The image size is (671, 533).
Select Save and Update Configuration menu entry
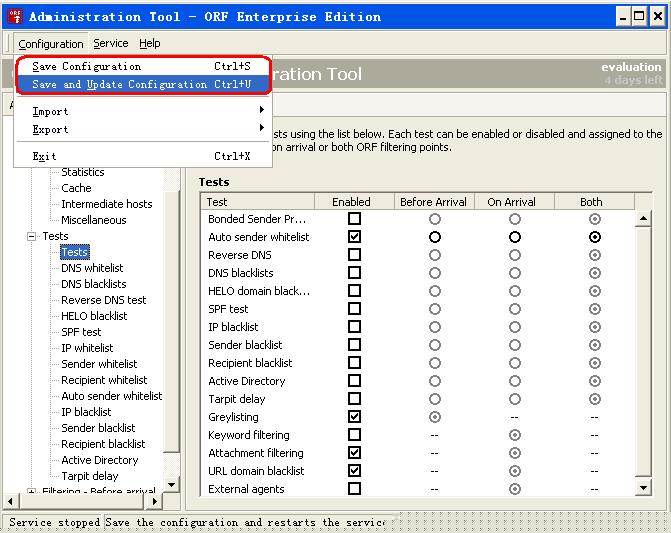click(140, 84)
